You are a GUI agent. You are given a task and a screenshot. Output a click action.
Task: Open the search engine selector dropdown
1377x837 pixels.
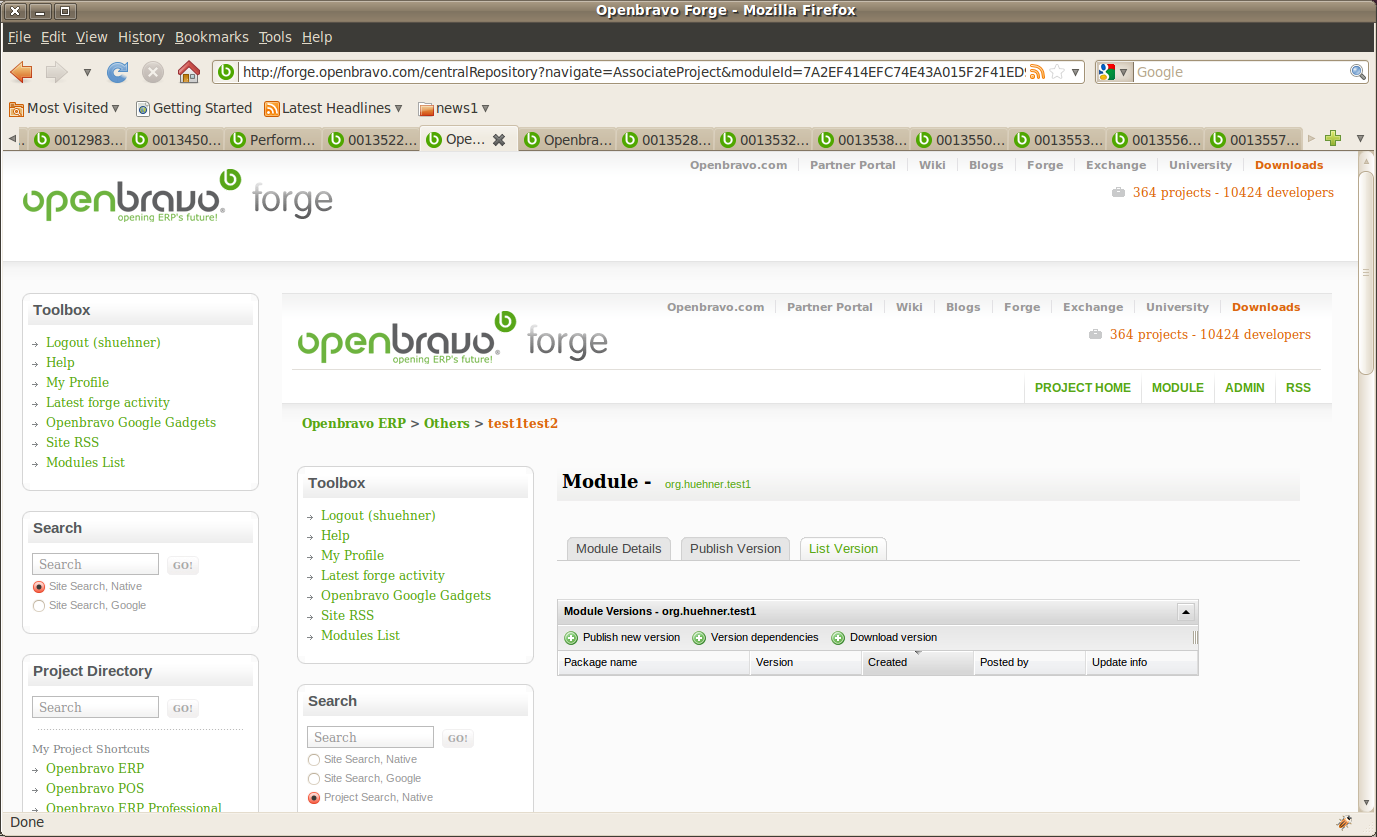point(1114,72)
